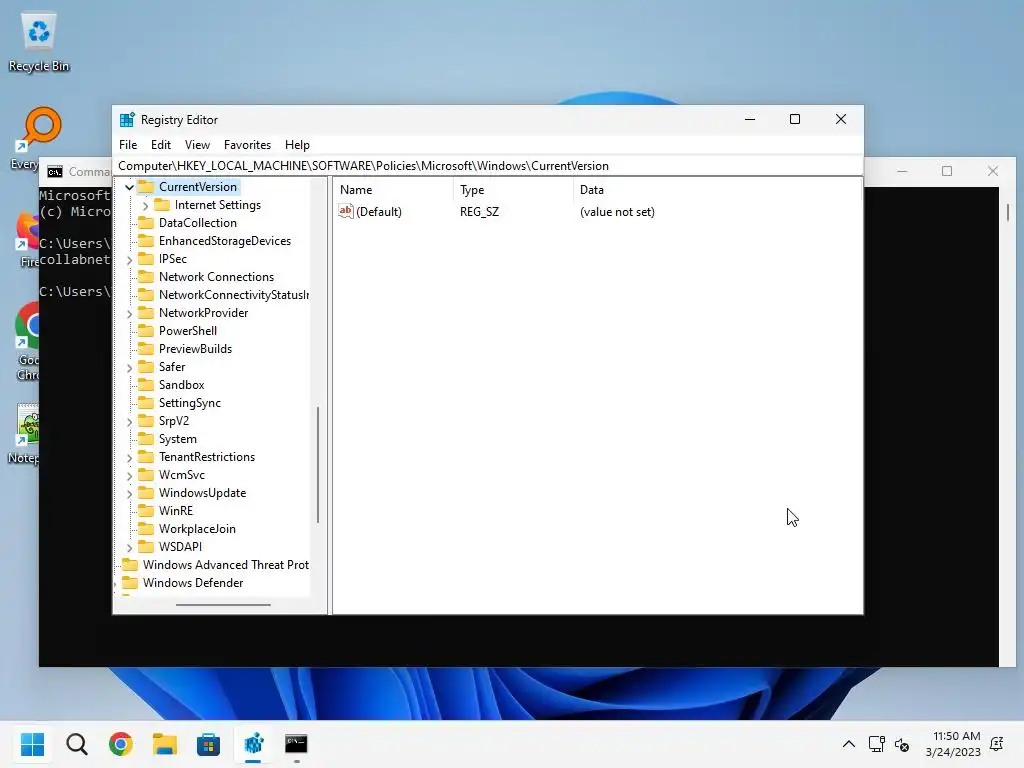Switch to Registry Editor taskbar icon
The width and height of the screenshot is (1024, 768).
pos(253,744)
